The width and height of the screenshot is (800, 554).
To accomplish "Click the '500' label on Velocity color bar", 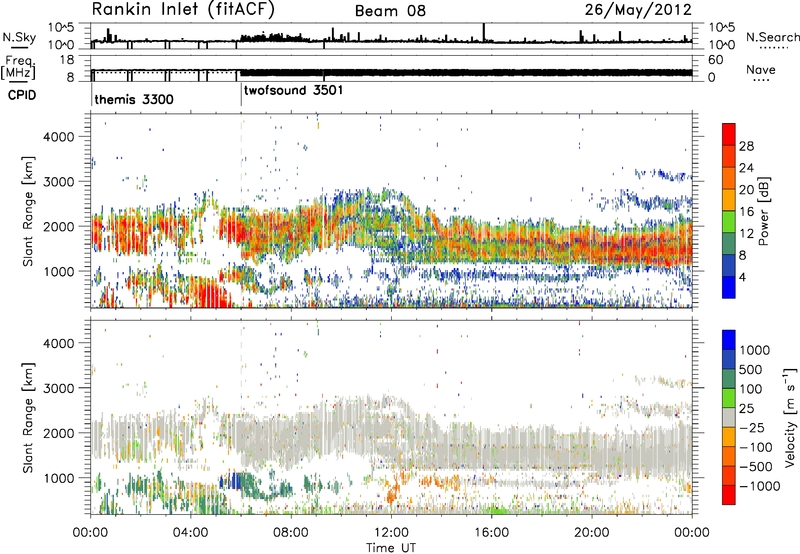I will (752, 369).
